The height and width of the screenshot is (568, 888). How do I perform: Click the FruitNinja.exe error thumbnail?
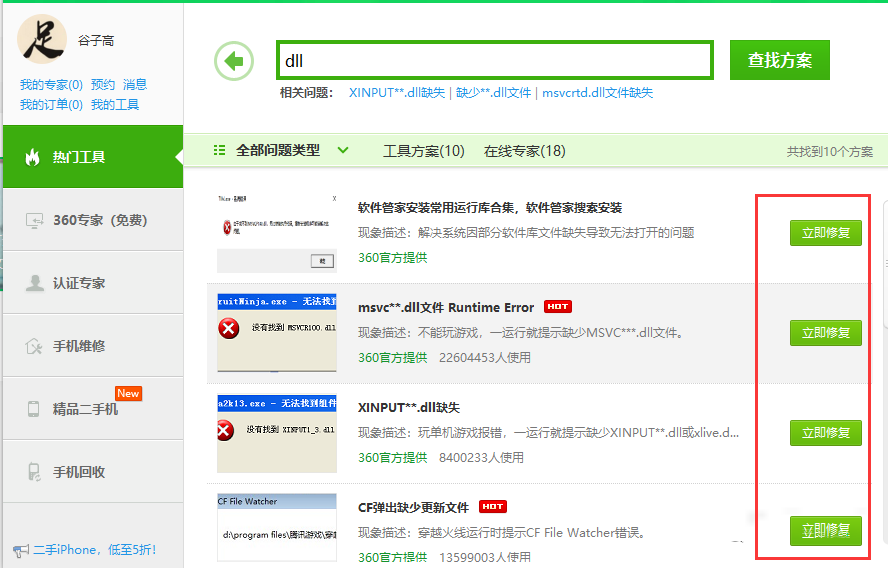point(277,333)
